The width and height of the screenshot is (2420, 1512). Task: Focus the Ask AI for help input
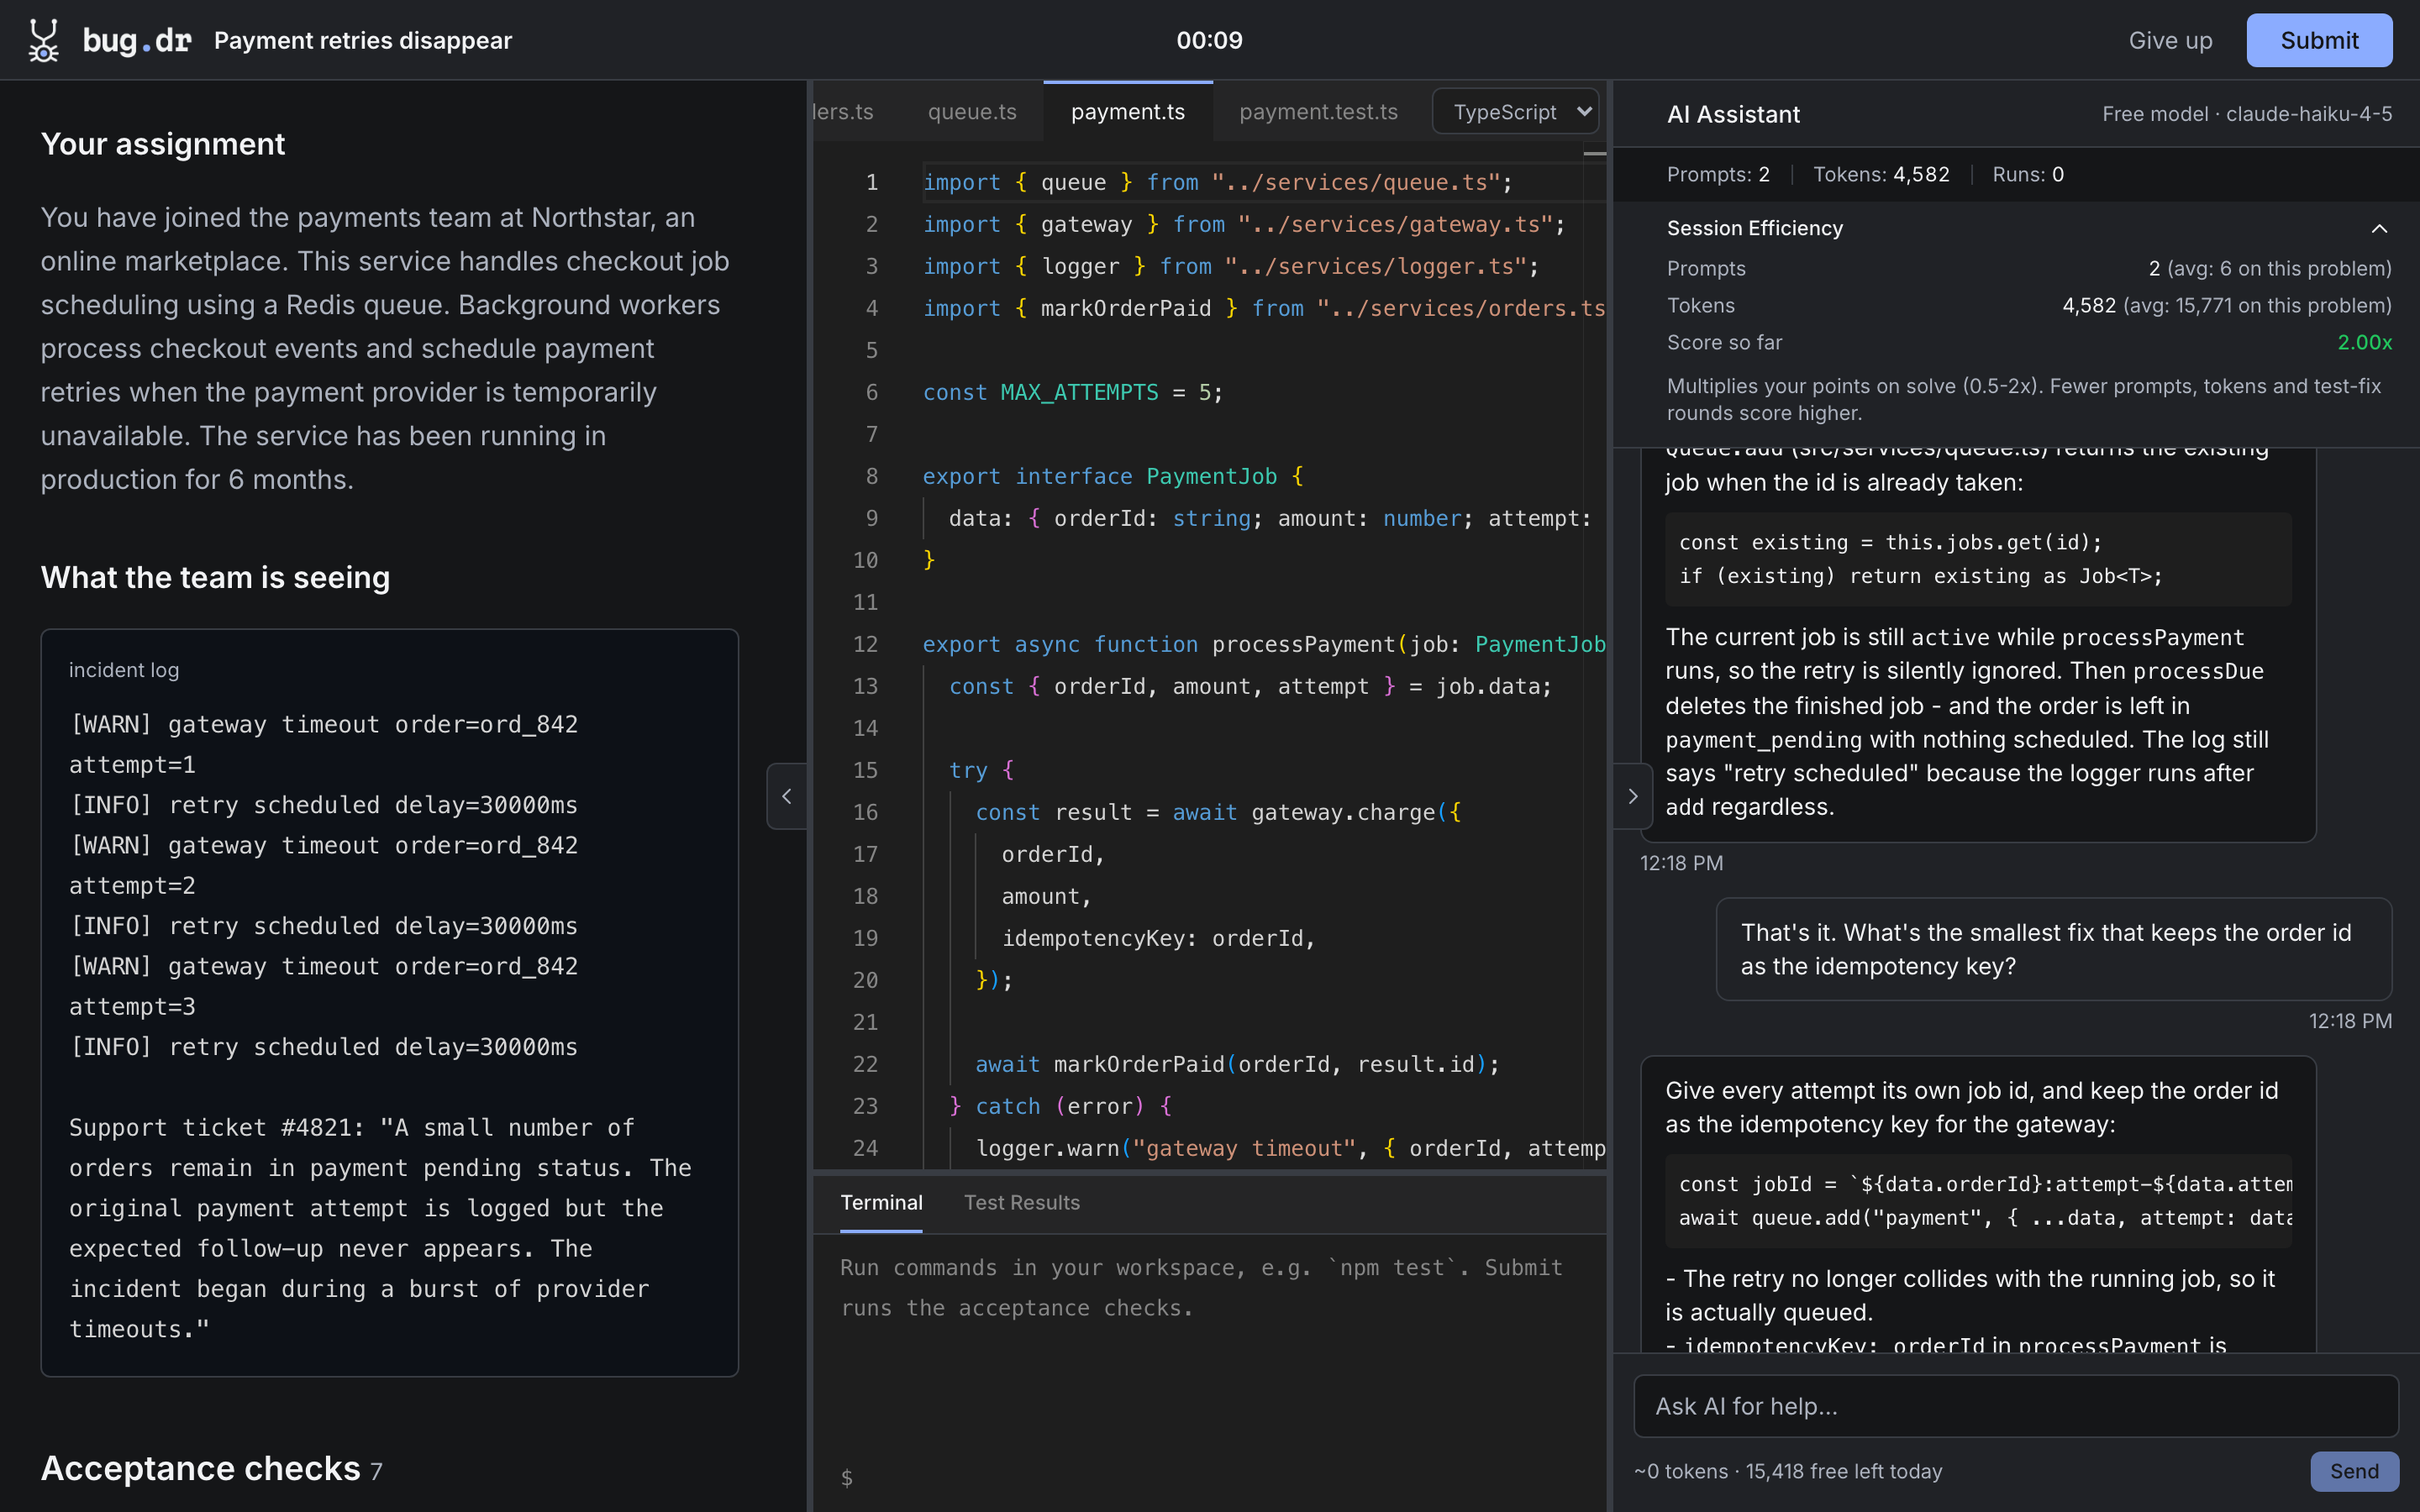point(2016,1406)
